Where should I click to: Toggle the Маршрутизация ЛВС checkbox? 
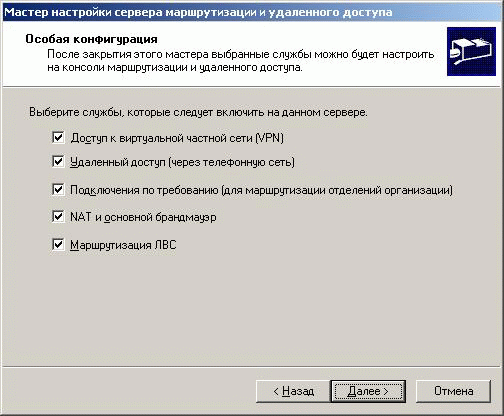point(58,245)
